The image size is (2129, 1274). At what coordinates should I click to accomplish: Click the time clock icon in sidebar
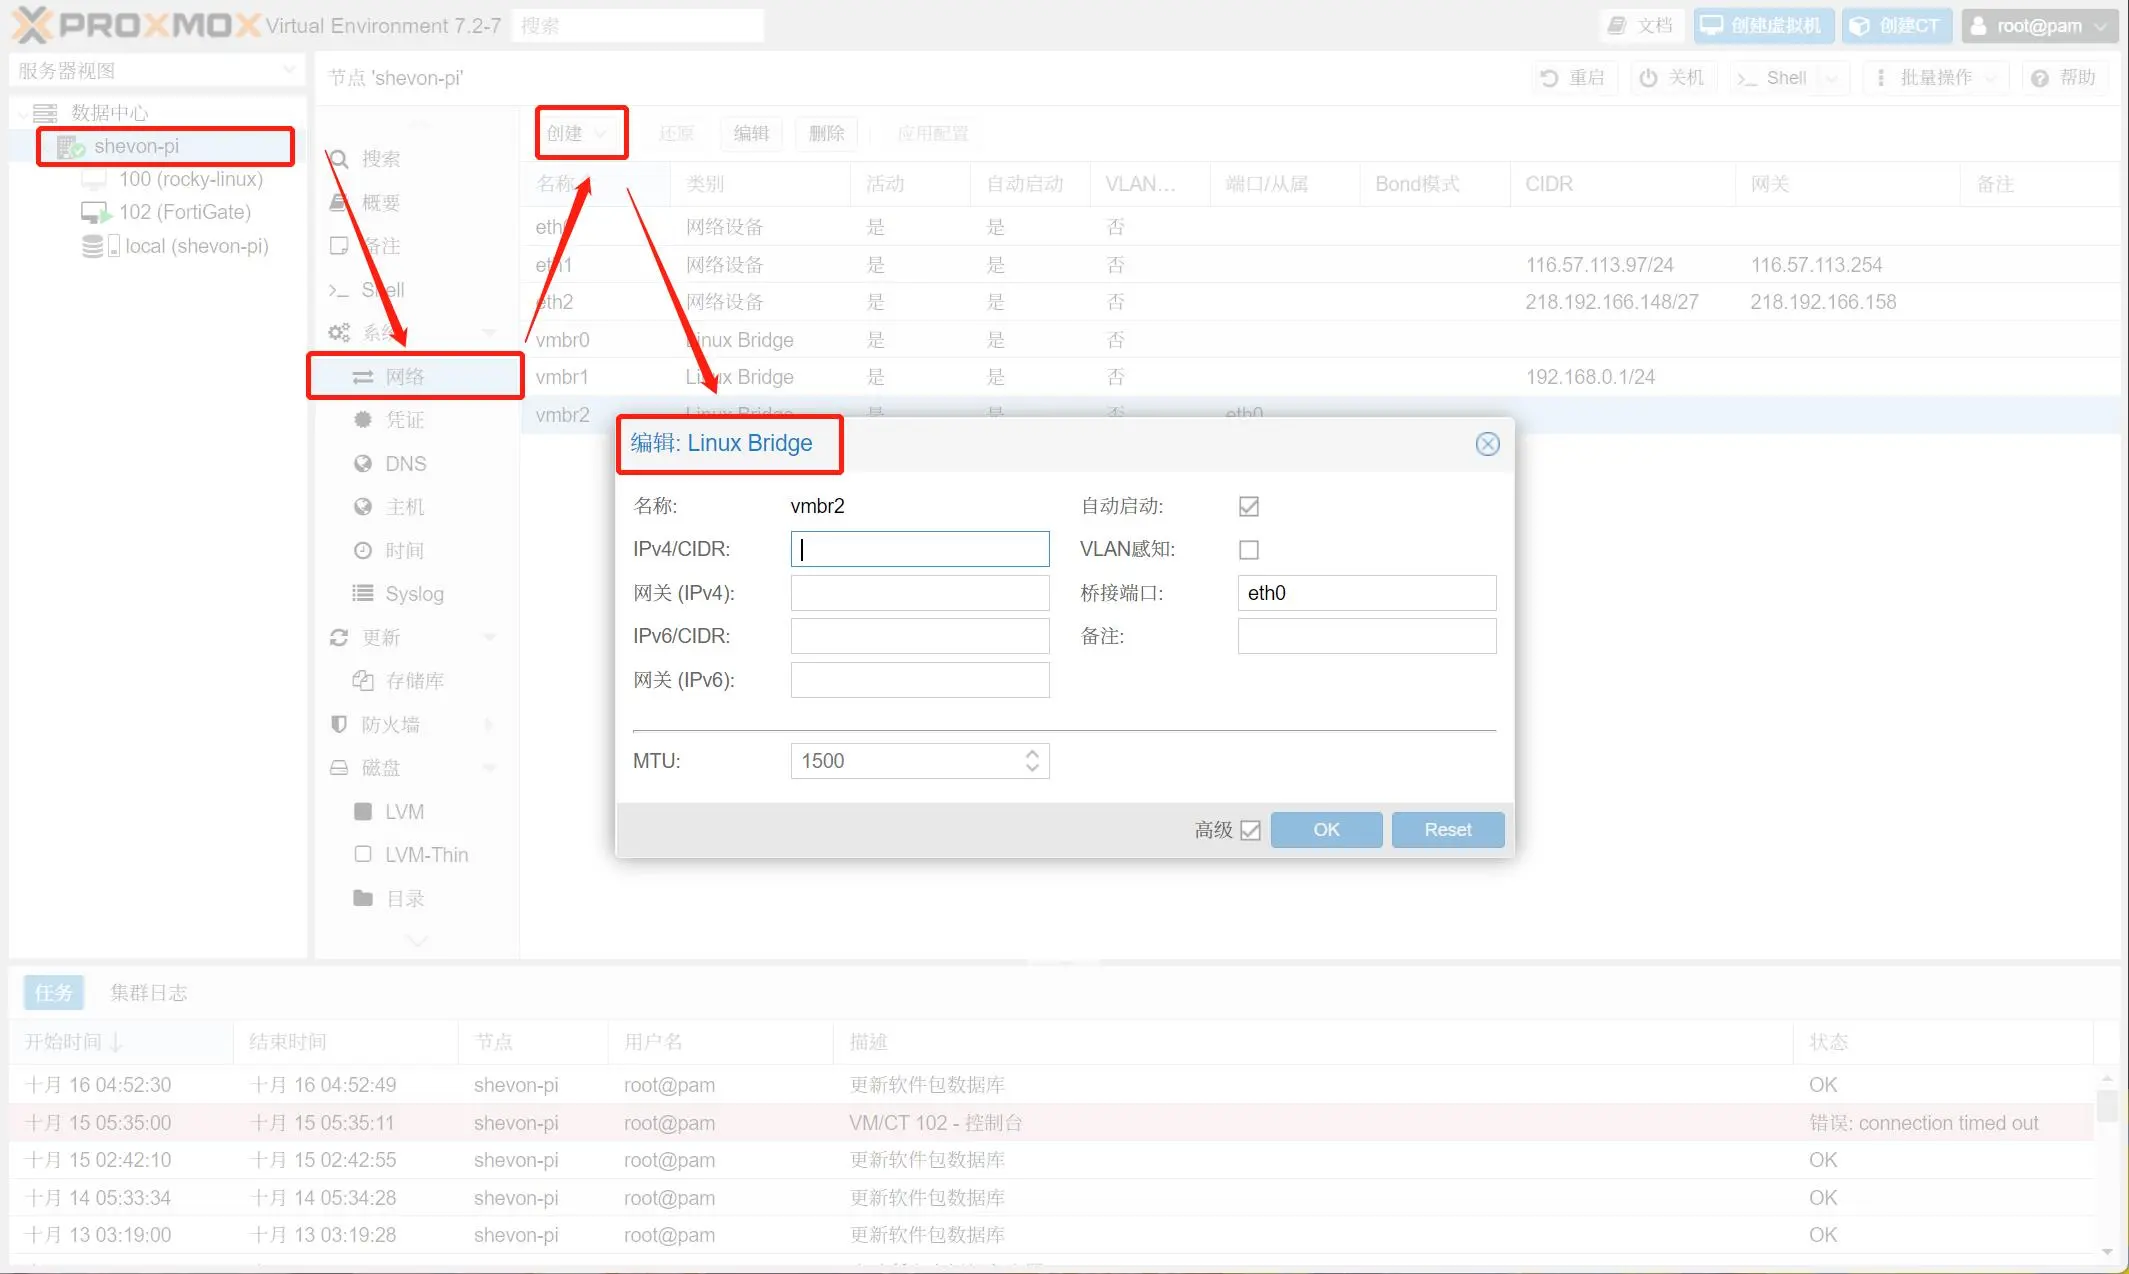(363, 550)
